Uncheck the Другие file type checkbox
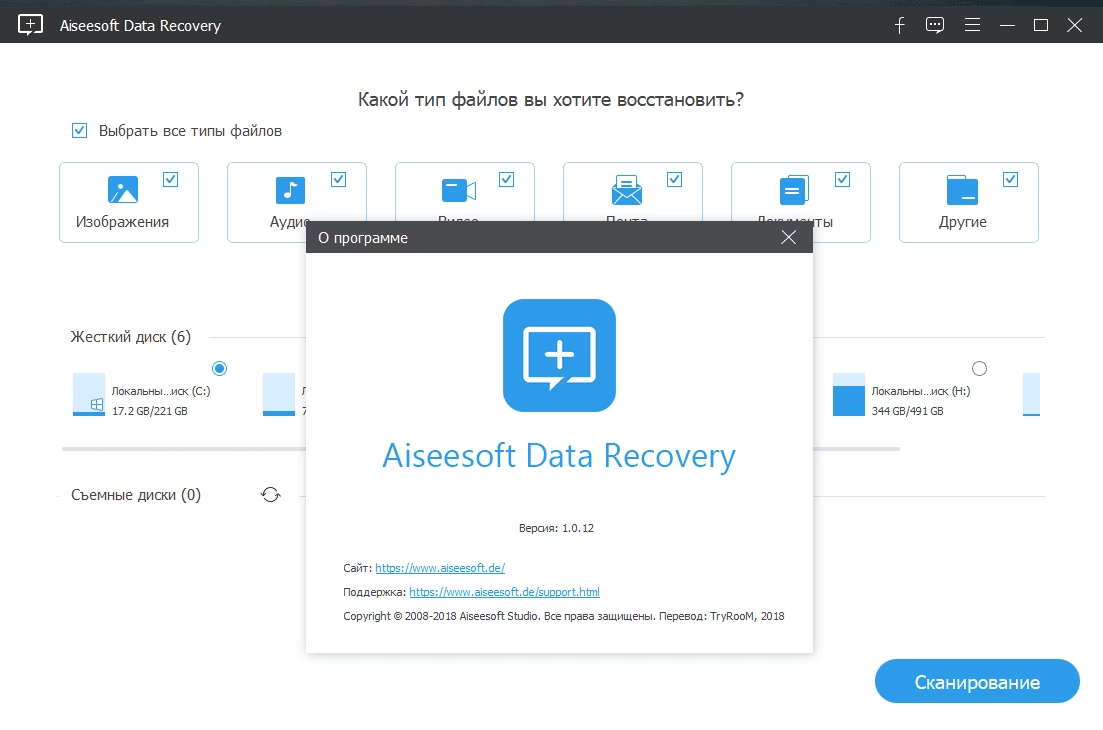Viewport: 1103px width, 730px height. click(1010, 179)
